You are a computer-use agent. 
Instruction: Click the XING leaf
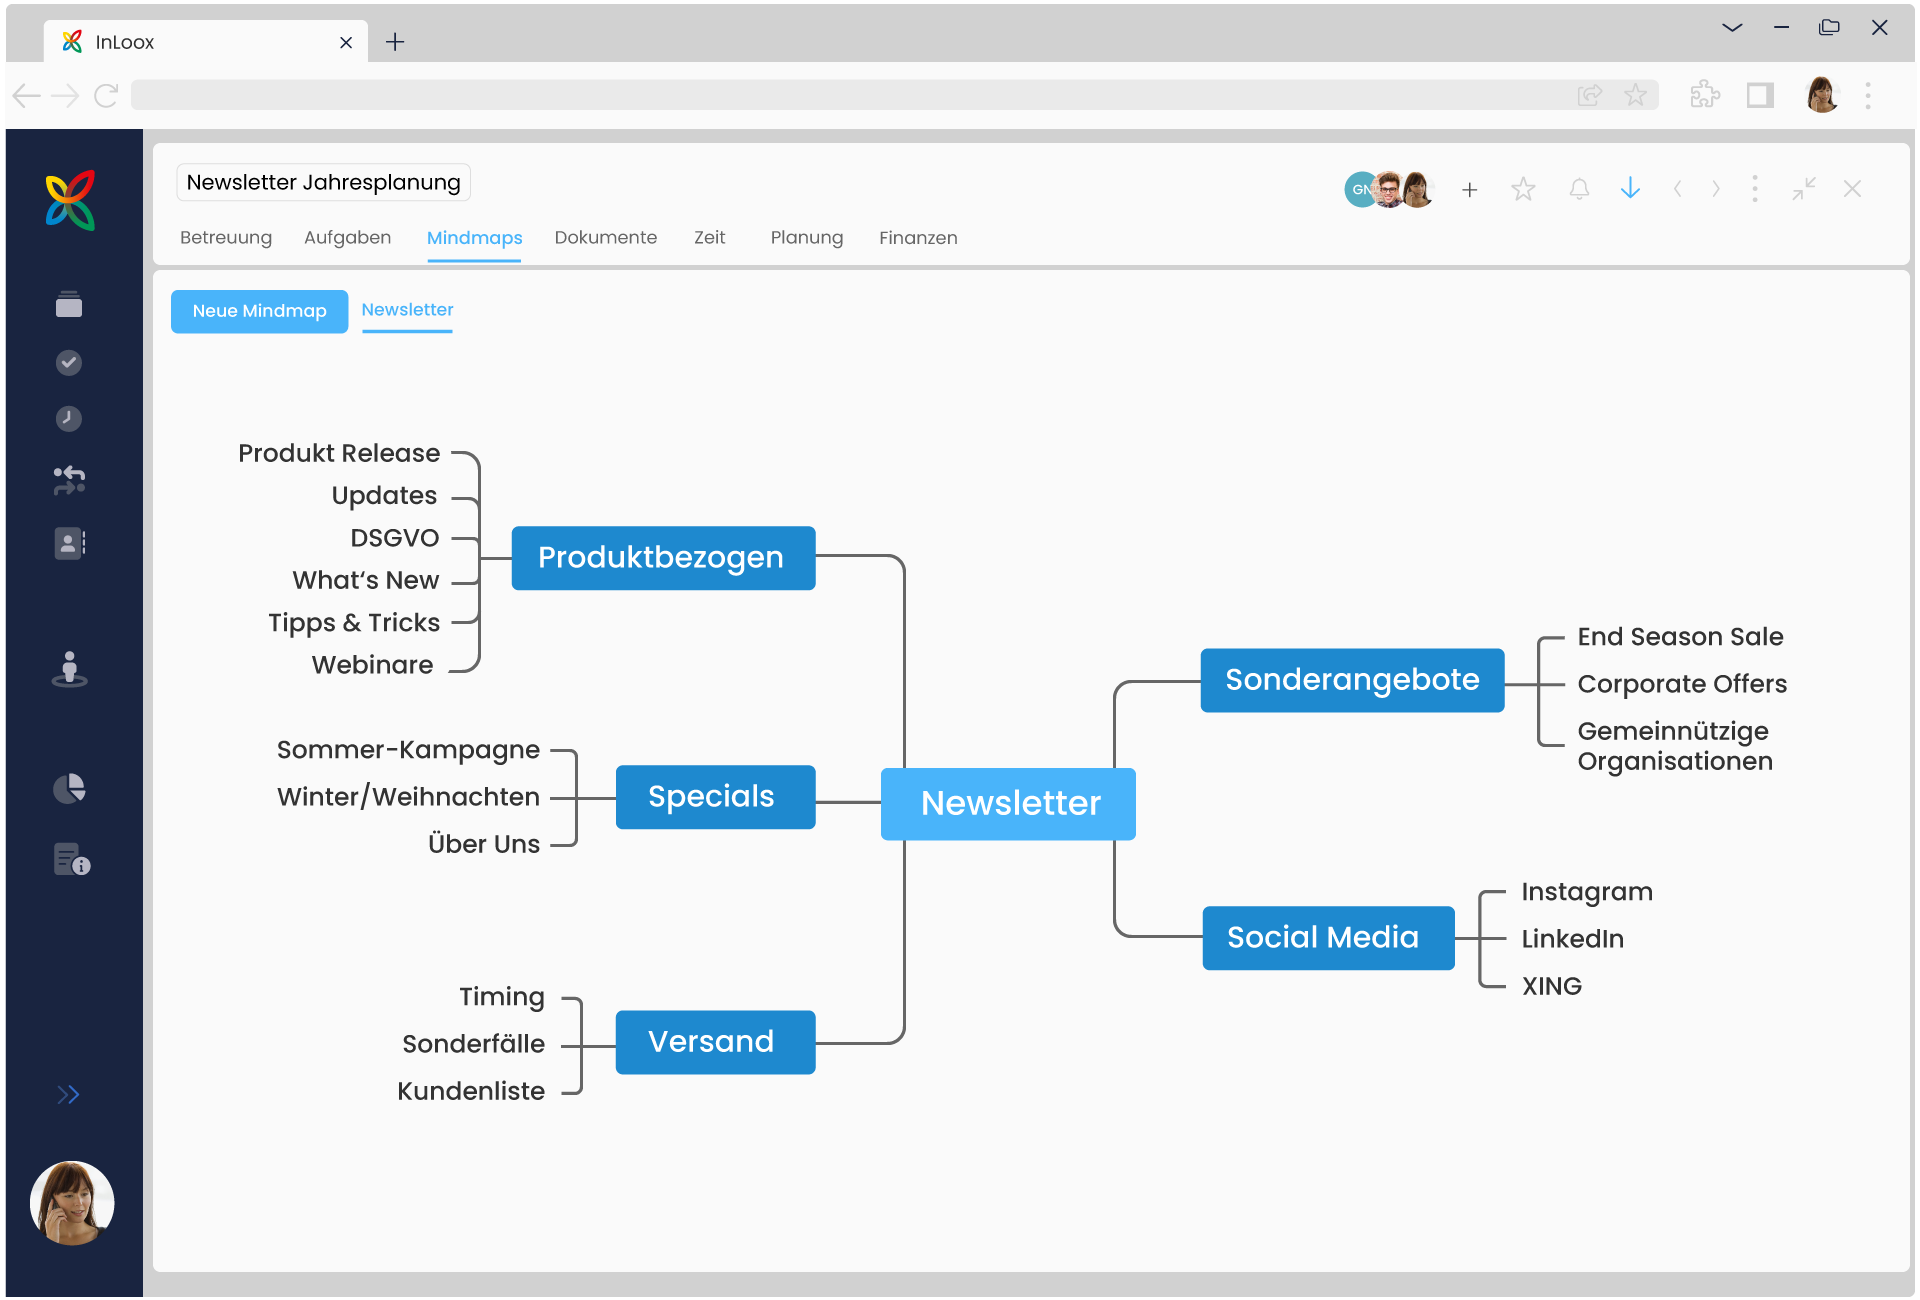(x=1551, y=986)
